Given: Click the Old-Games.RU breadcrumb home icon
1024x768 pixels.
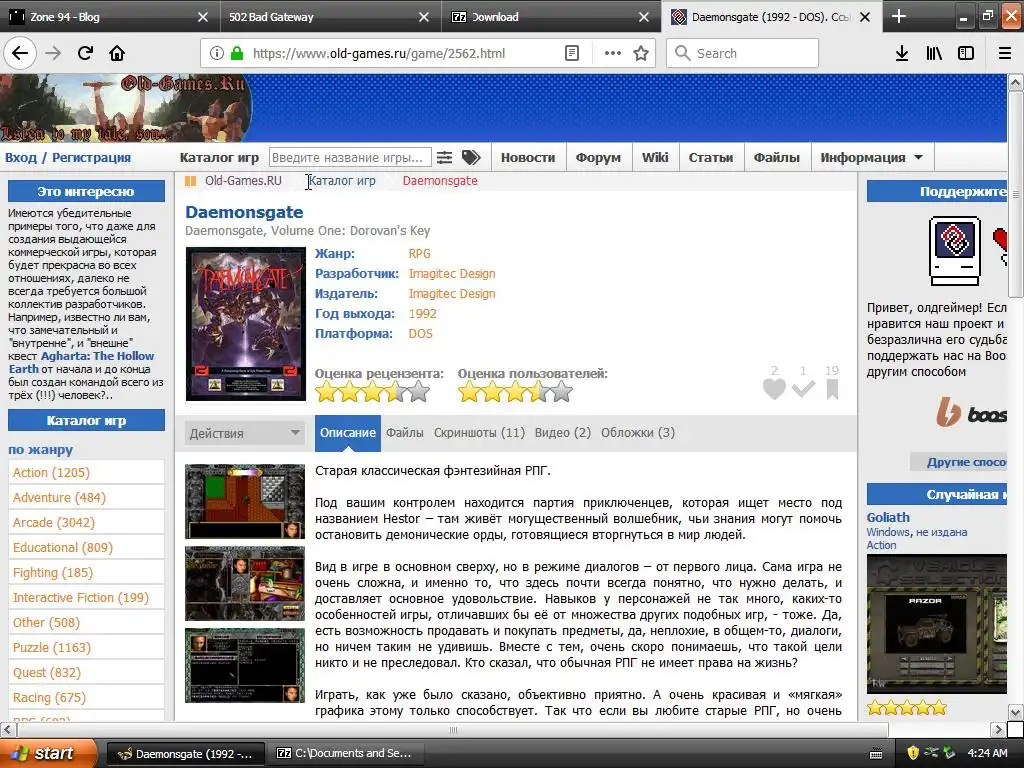Looking at the screenshot, I should [190, 181].
